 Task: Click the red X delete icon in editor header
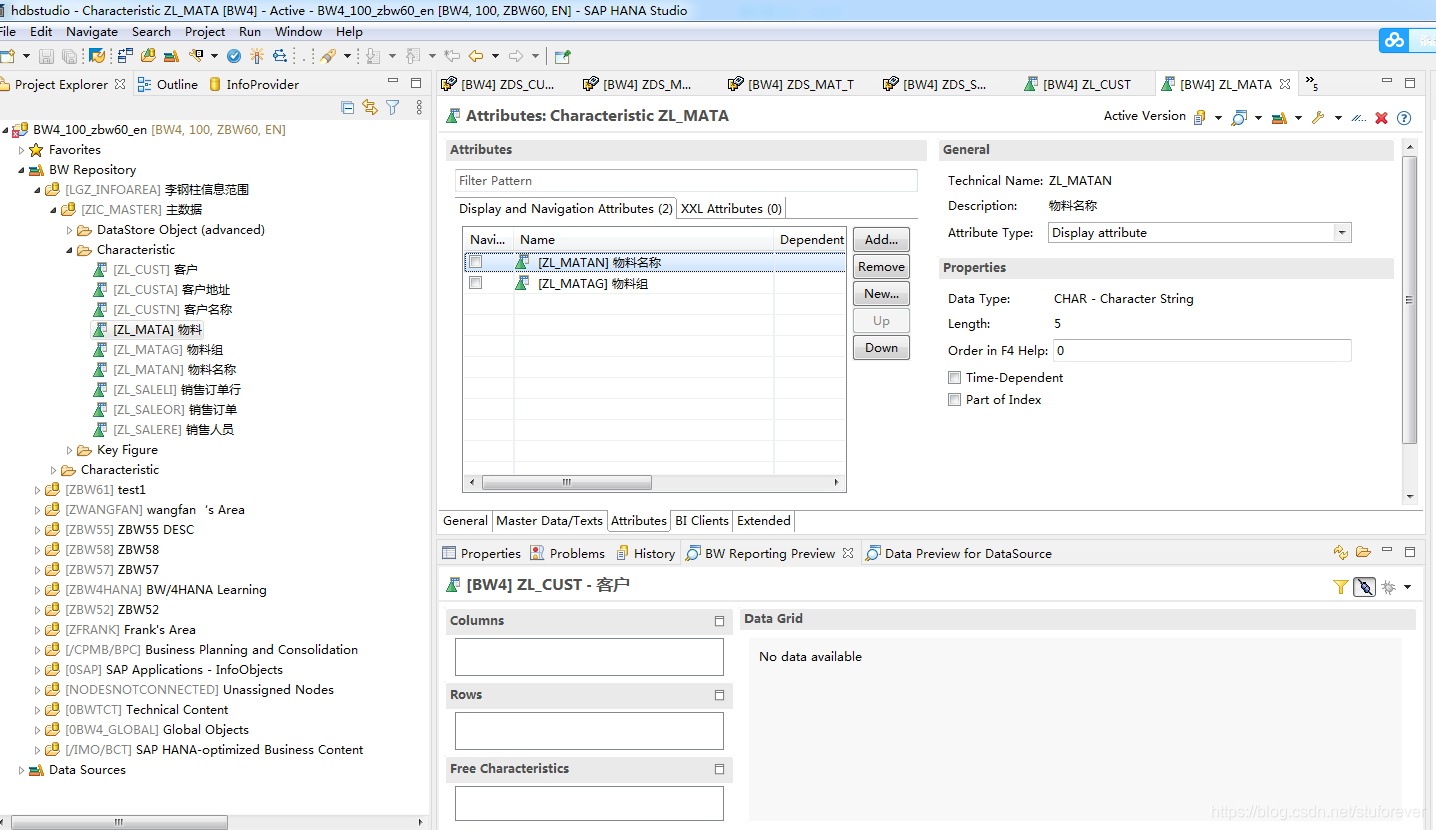[x=1382, y=117]
